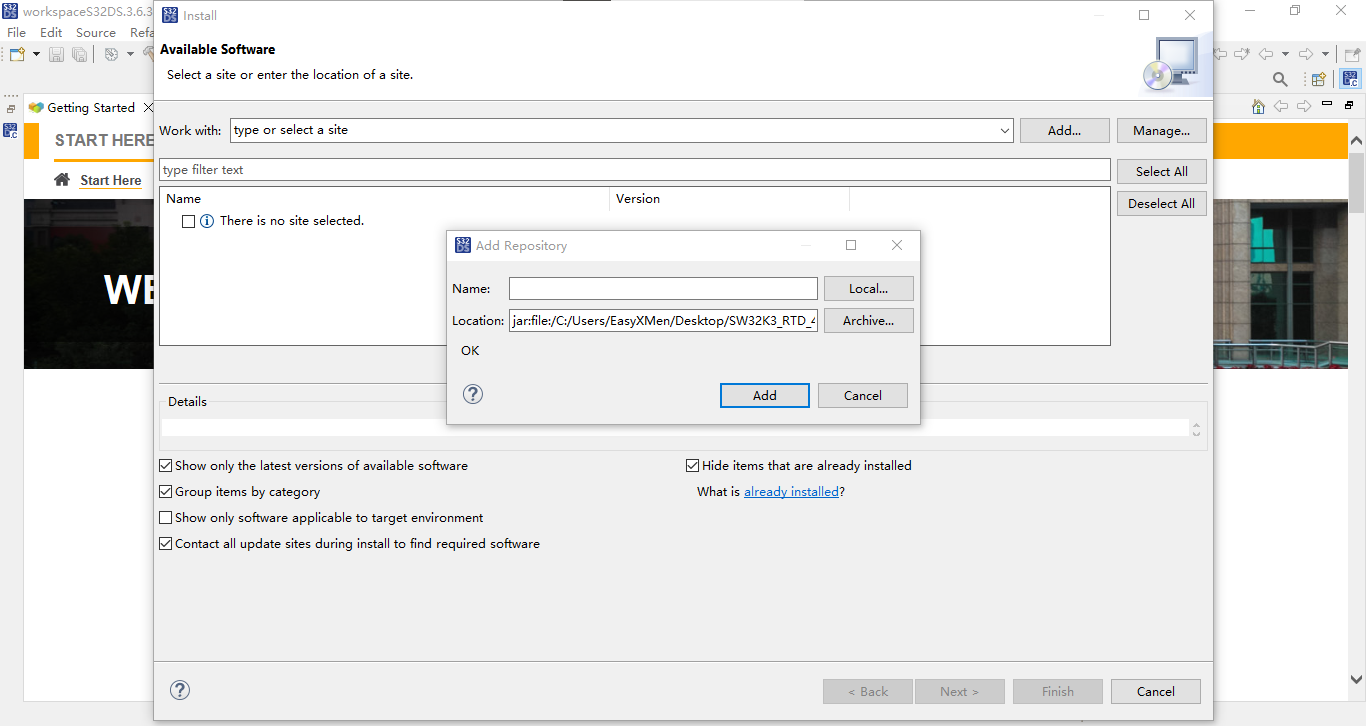Open the build configuration dropdown arrow
This screenshot has height=726, width=1366.
129,54
